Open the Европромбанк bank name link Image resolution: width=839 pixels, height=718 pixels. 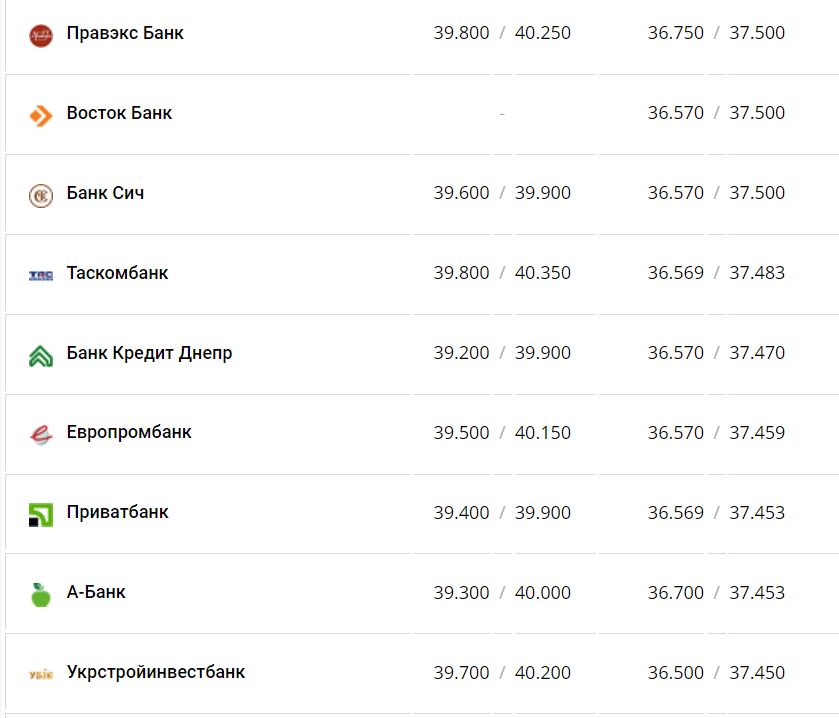[x=129, y=432]
